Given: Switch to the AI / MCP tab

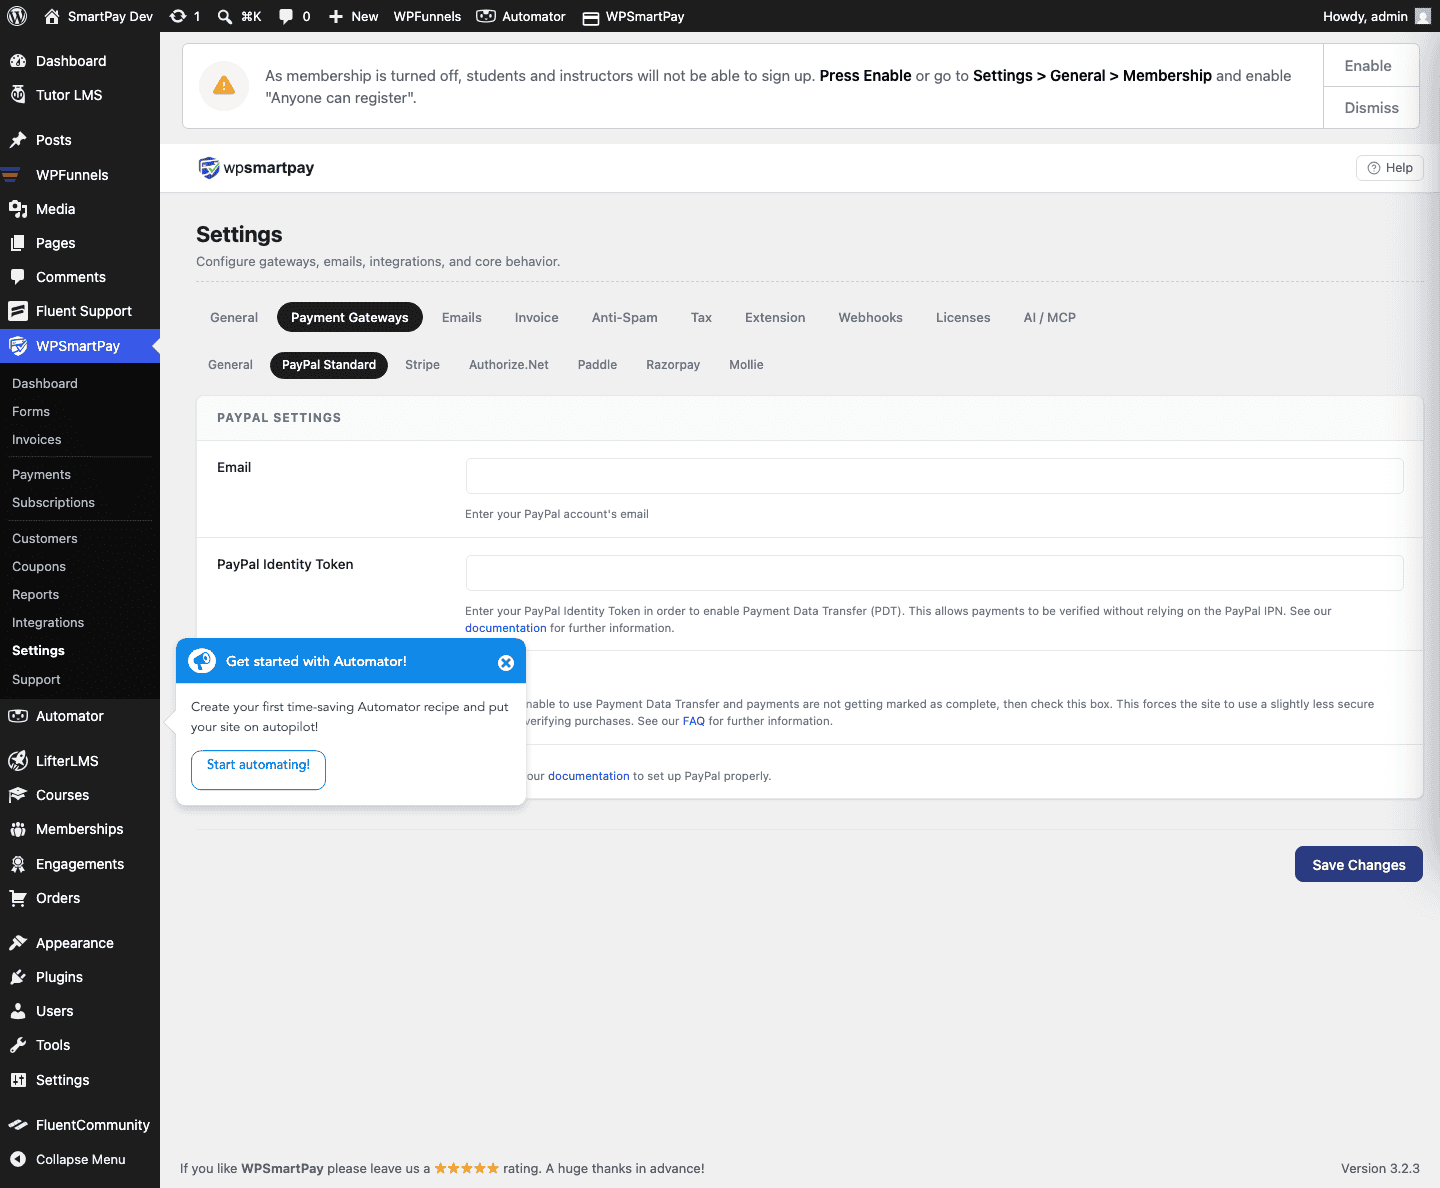Looking at the screenshot, I should coord(1050,318).
